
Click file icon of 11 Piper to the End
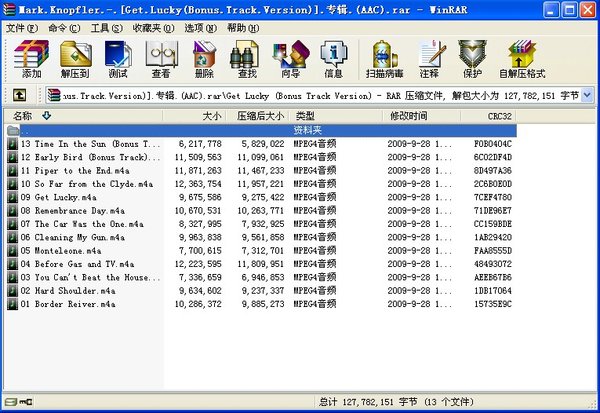(x=13, y=171)
